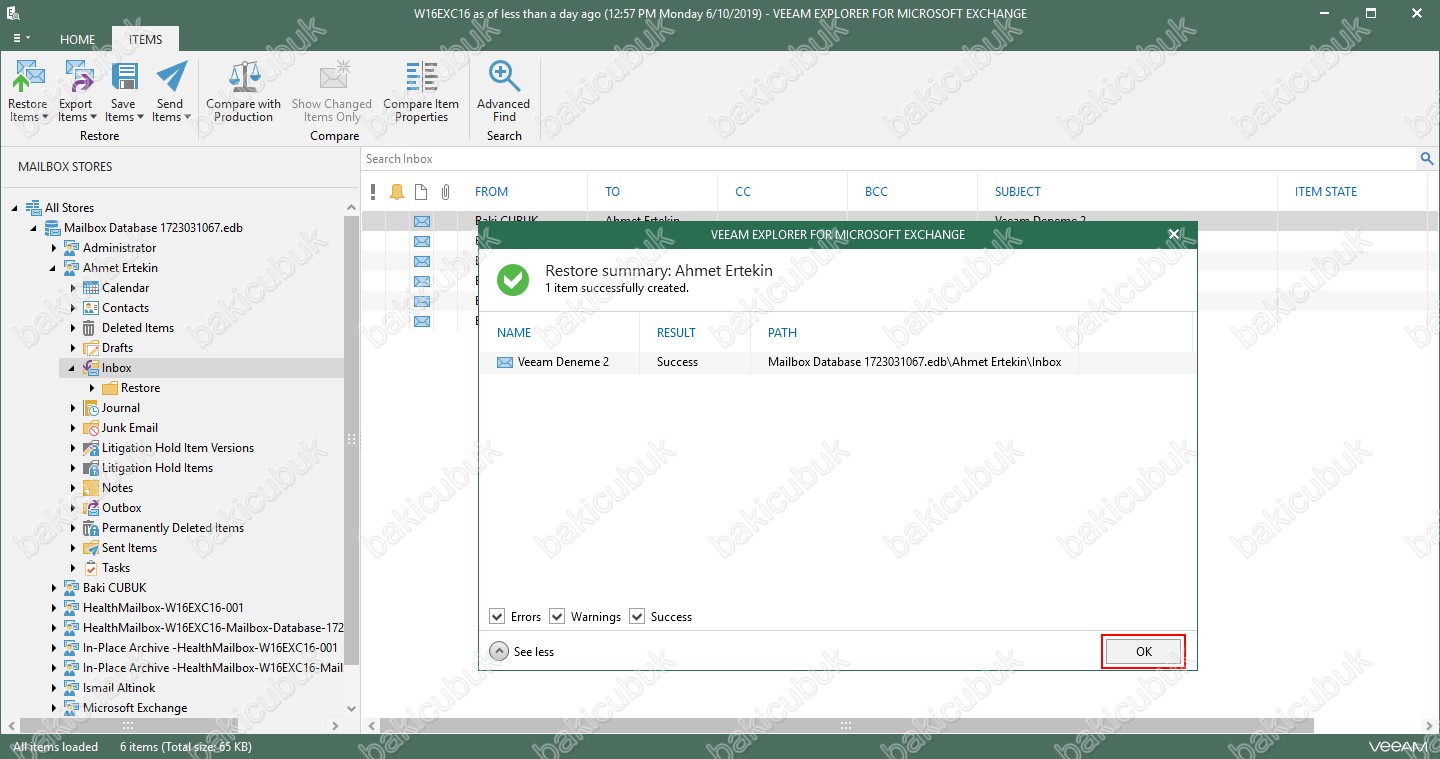This screenshot has height=759, width=1440.
Task: Switch to the ITEMS ribbon tab
Action: (145, 39)
